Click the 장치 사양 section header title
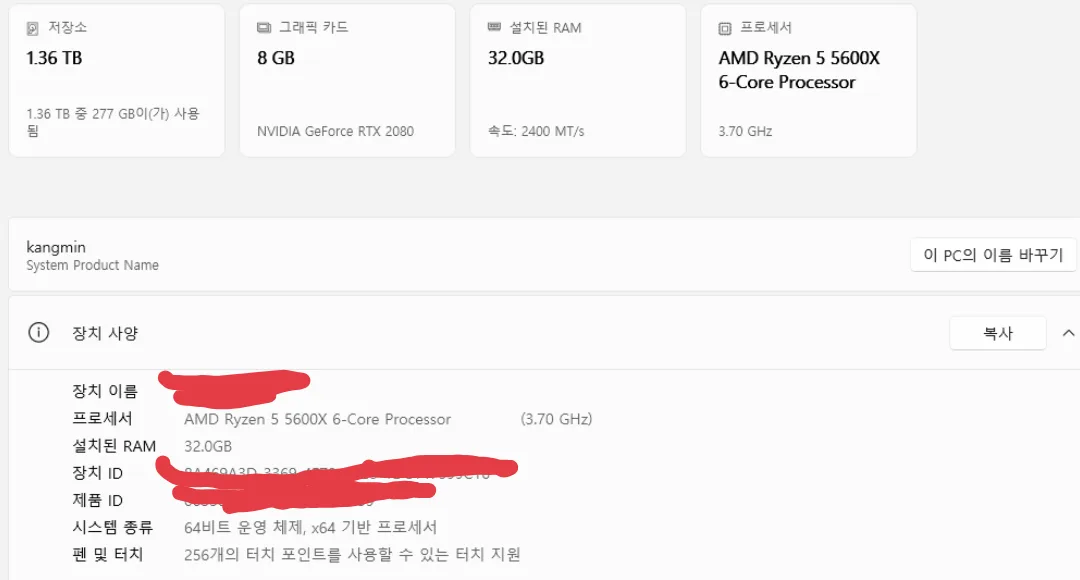The width and height of the screenshot is (1080, 580). click(x=105, y=333)
